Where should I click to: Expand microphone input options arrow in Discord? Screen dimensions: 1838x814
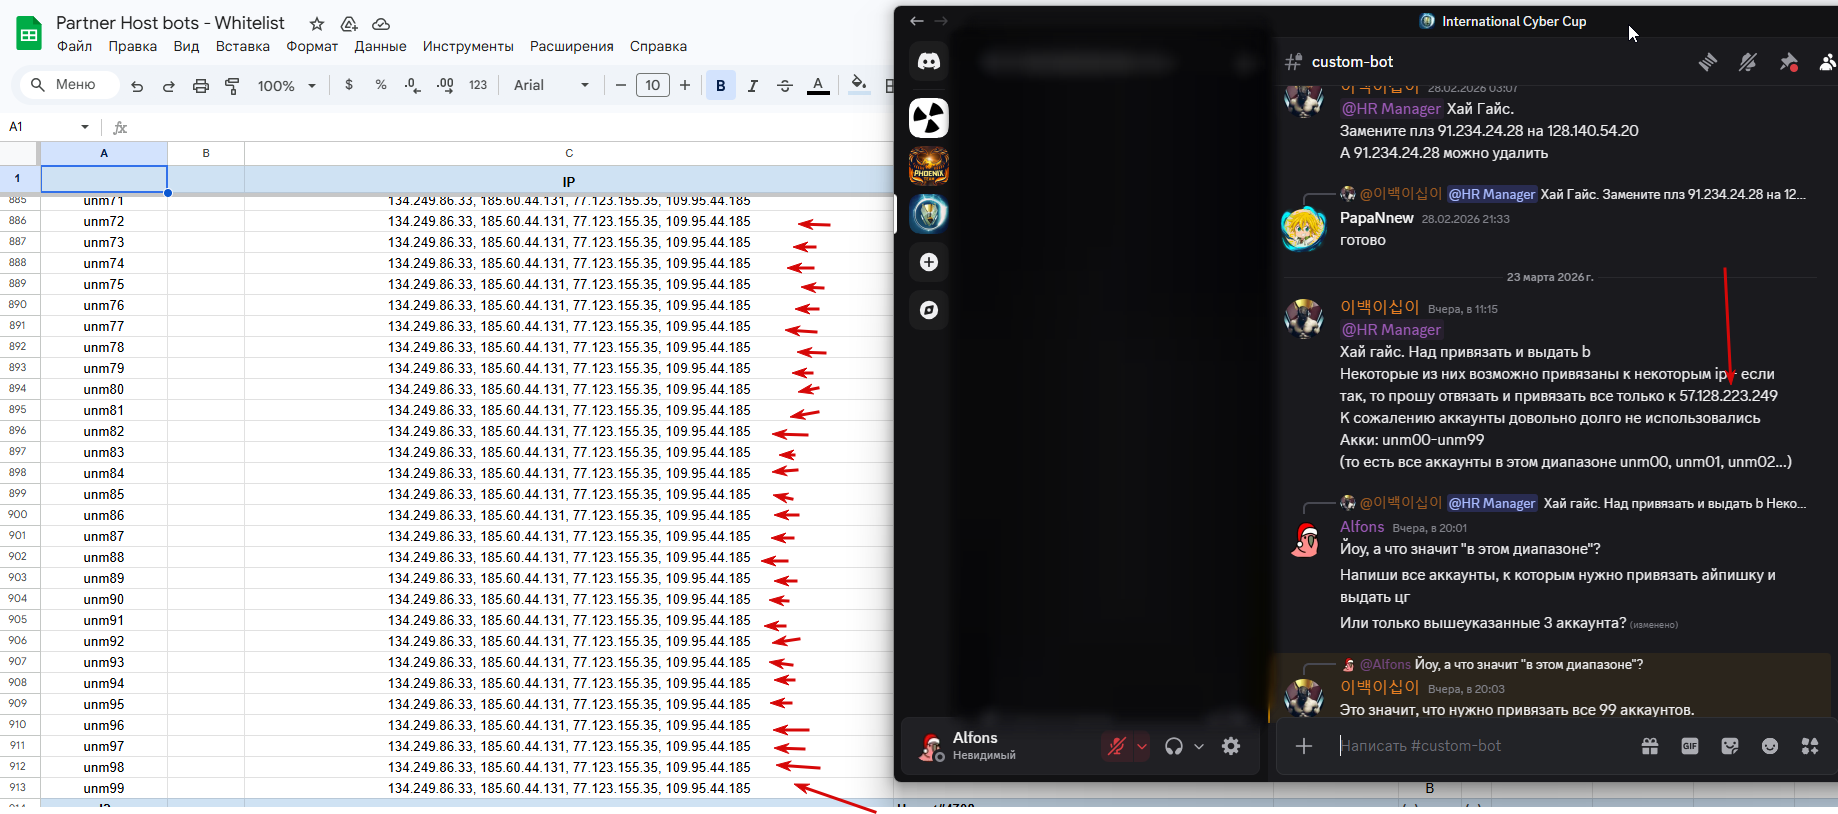pyautogui.click(x=1141, y=746)
